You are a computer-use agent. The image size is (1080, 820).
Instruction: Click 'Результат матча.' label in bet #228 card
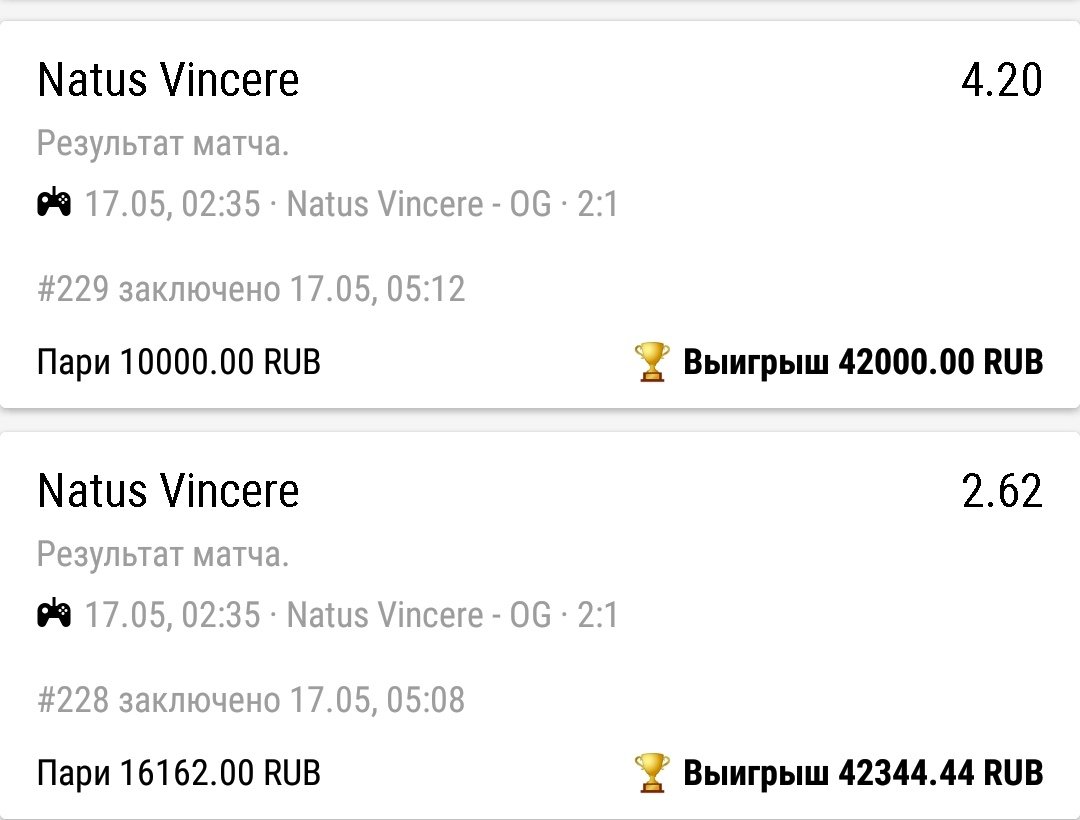(x=163, y=554)
